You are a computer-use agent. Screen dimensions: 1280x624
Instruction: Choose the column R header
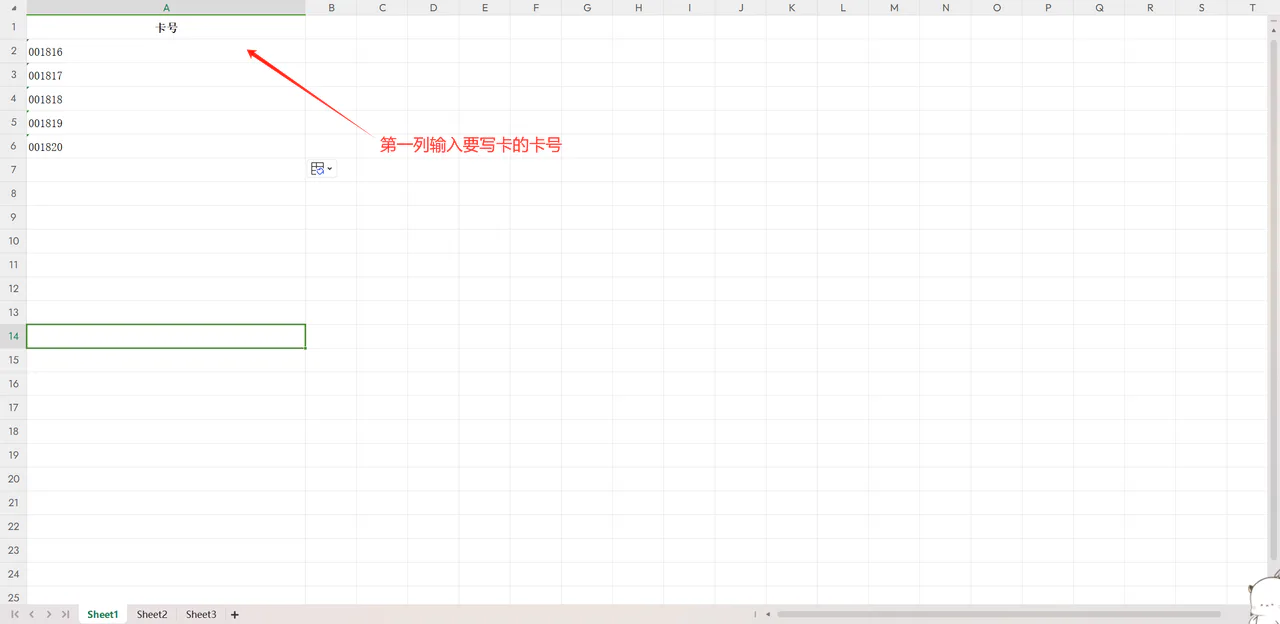click(x=1150, y=8)
